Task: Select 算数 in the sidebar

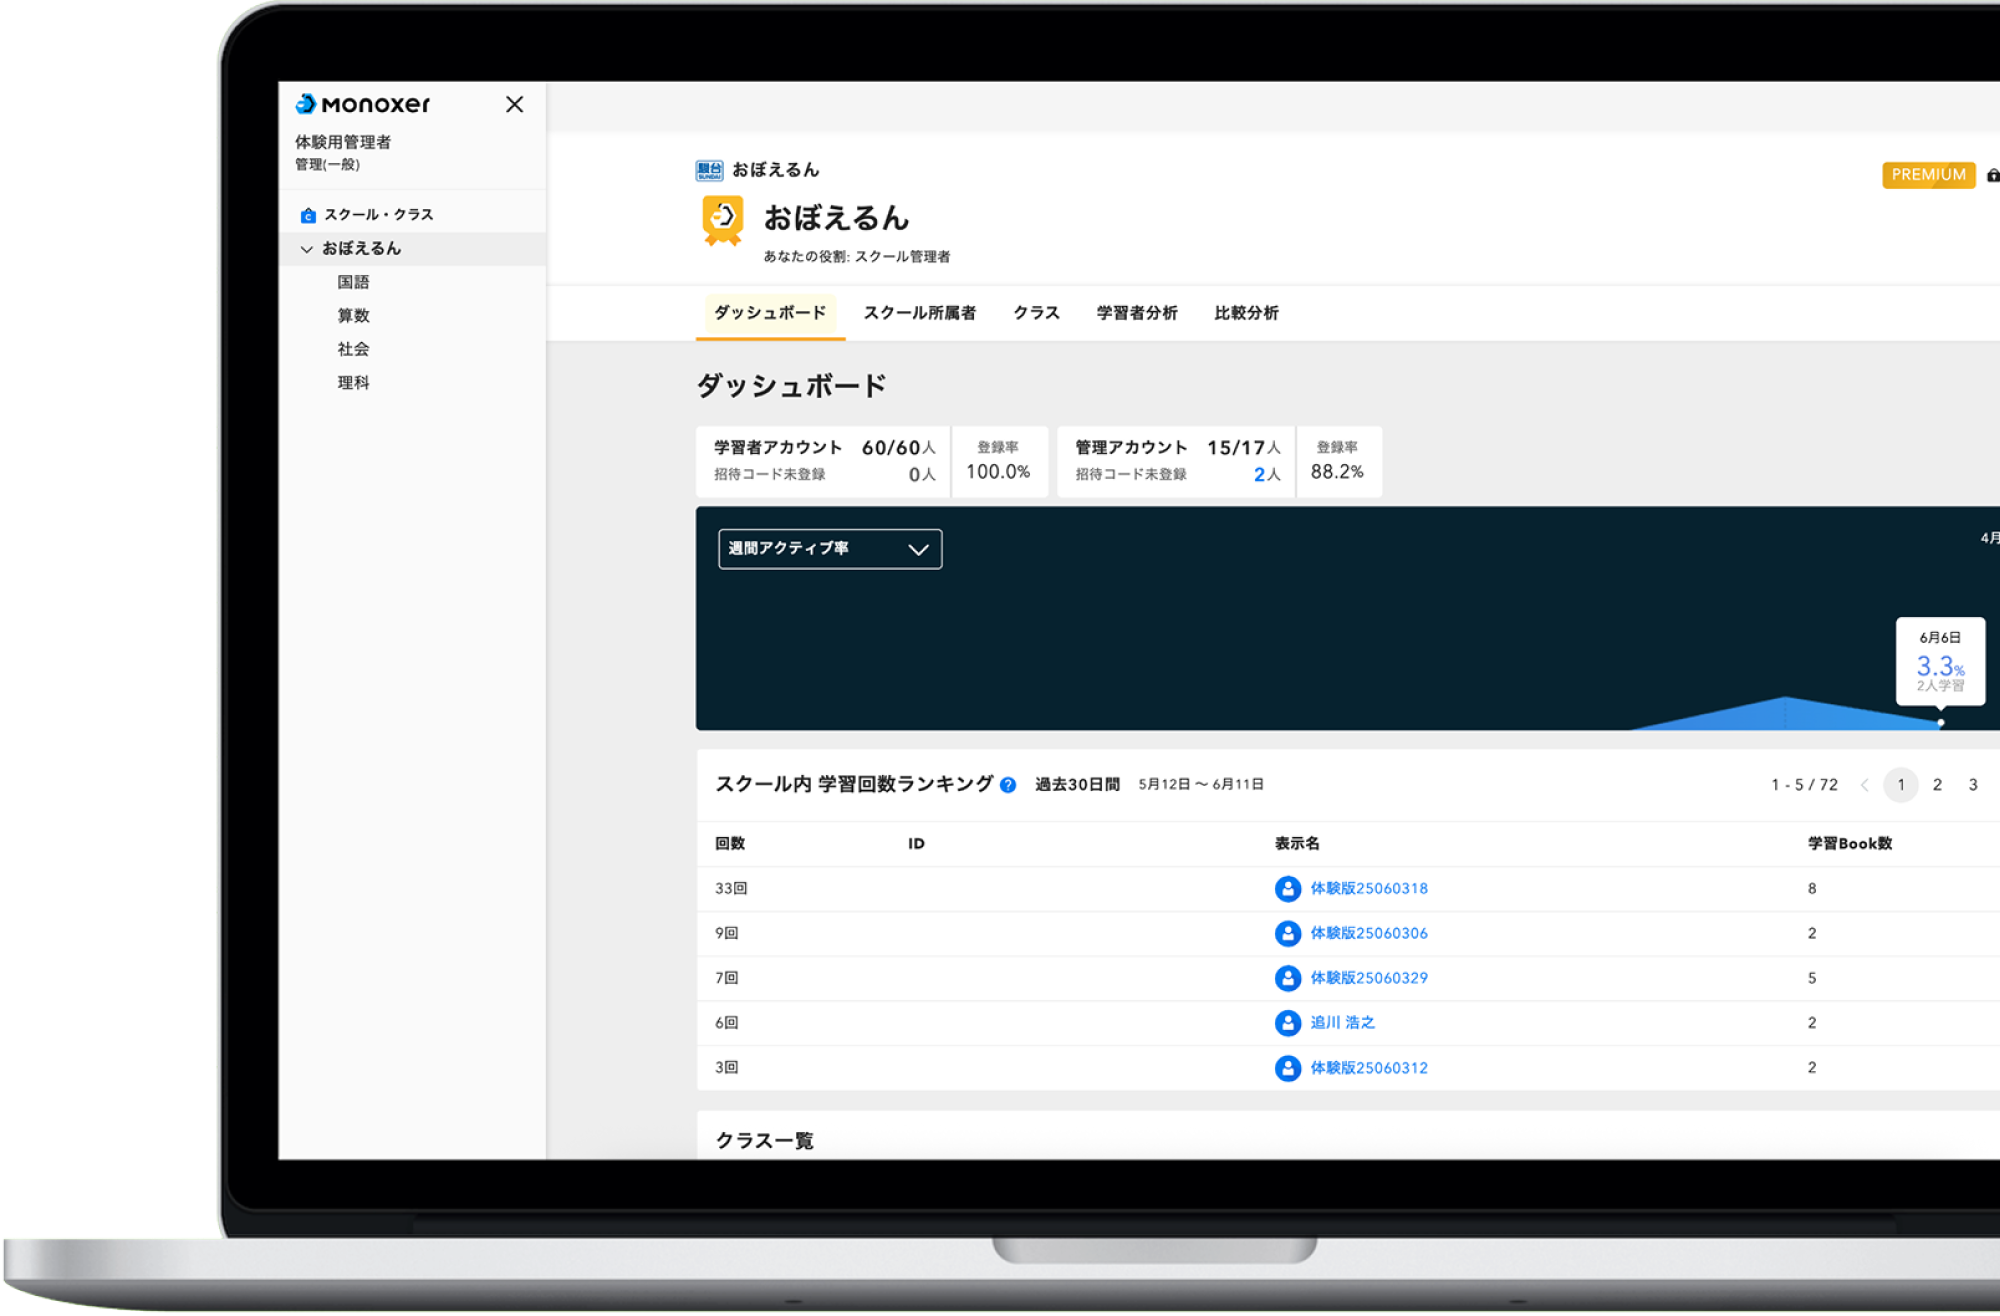Action: tap(354, 316)
